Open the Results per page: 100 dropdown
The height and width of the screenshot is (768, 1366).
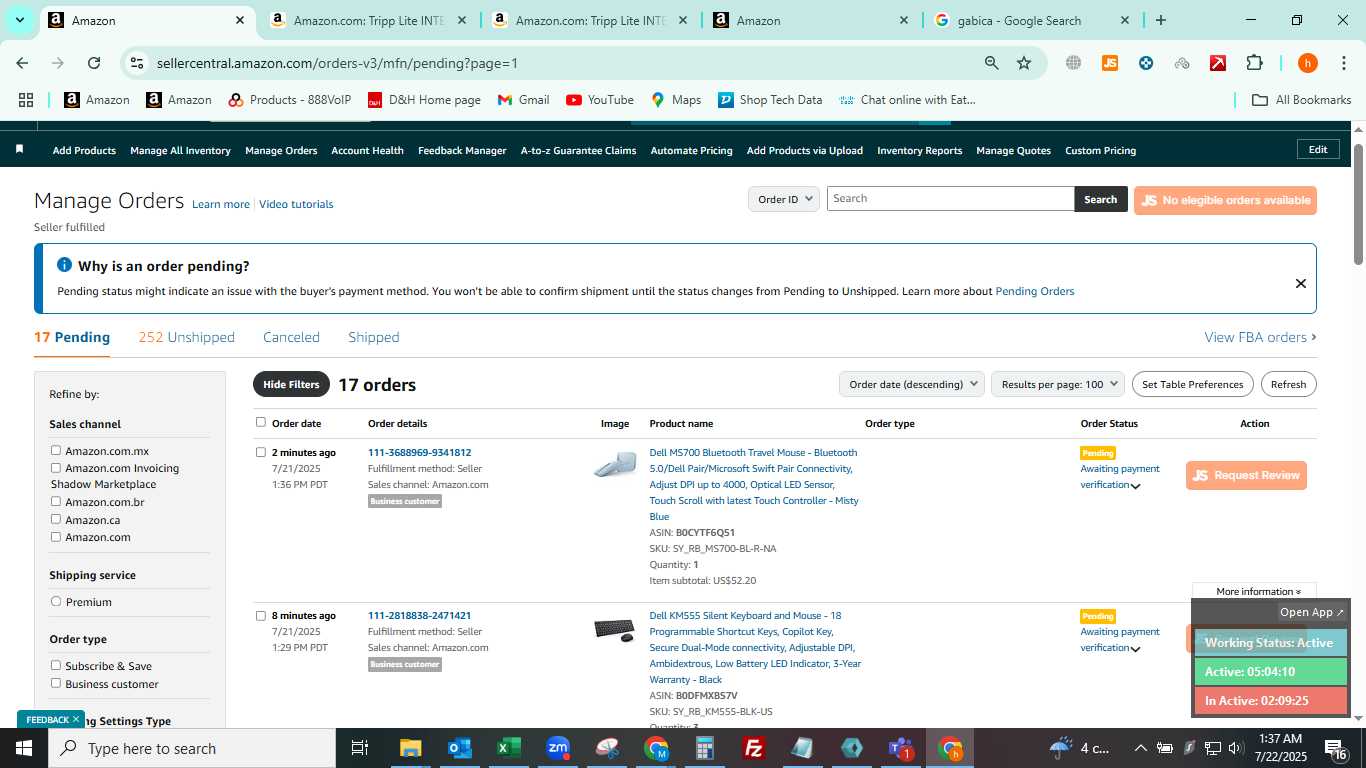click(x=1058, y=384)
